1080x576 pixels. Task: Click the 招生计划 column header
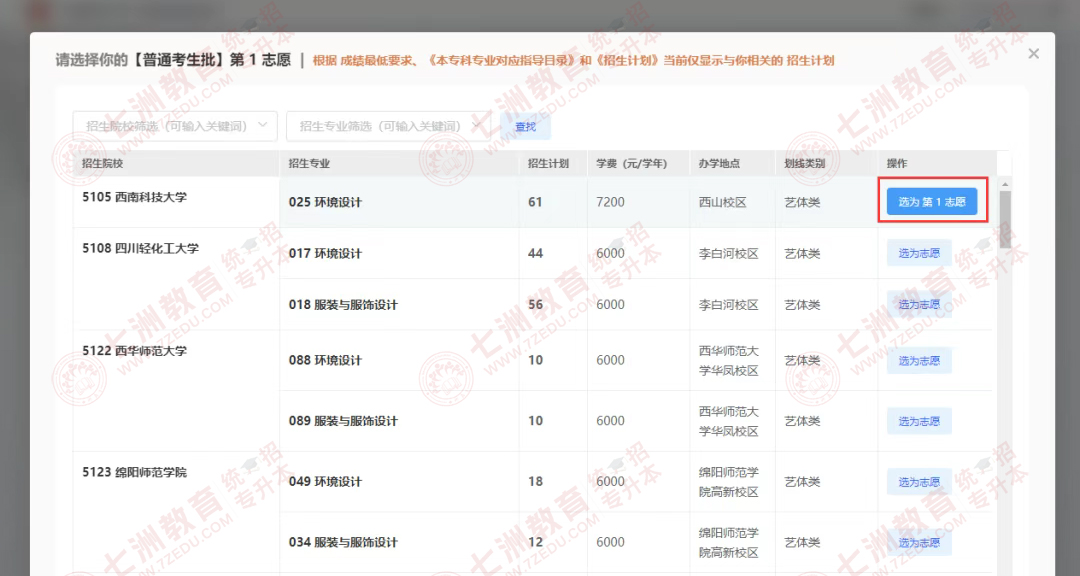tap(548, 163)
